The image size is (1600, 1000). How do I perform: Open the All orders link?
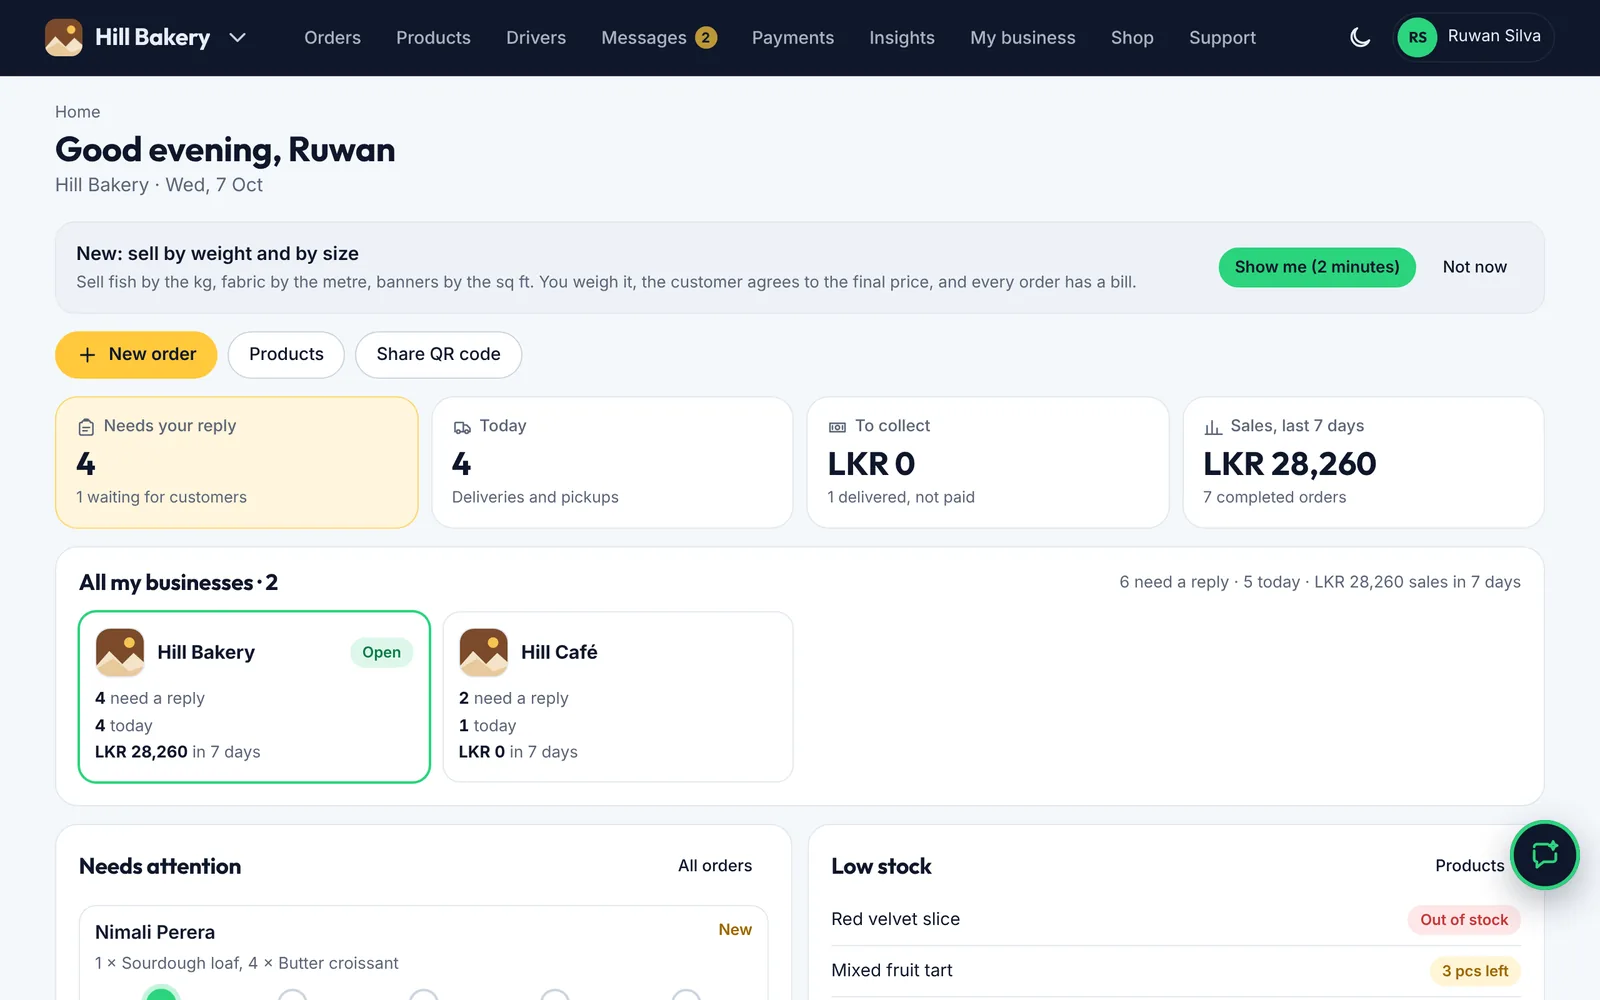click(x=715, y=866)
